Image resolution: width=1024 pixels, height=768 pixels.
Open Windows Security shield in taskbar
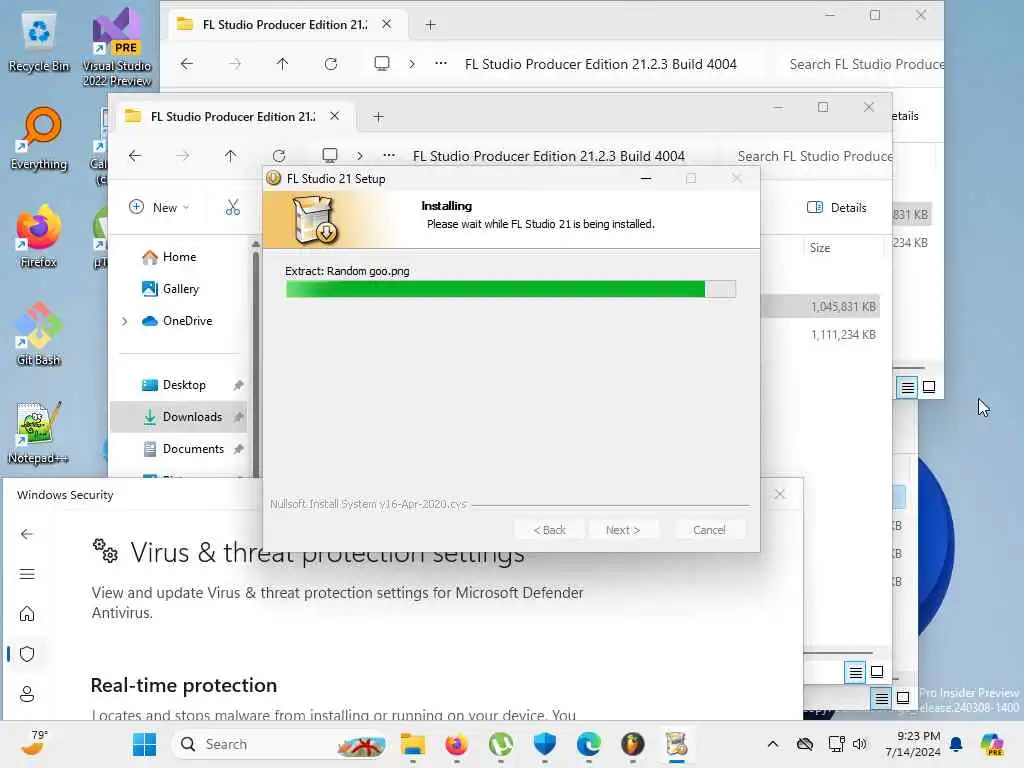pos(545,744)
